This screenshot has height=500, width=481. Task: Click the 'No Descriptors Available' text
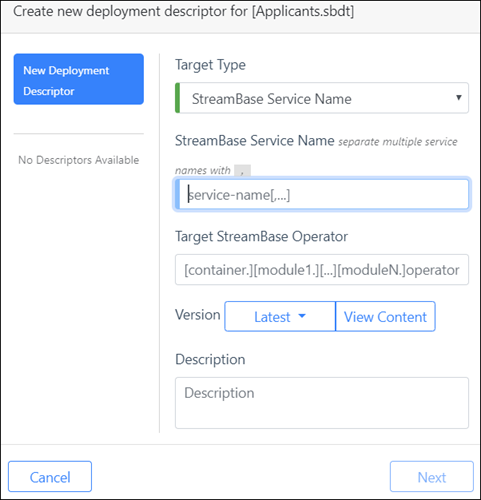pyautogui.click(x=79, y=160)
